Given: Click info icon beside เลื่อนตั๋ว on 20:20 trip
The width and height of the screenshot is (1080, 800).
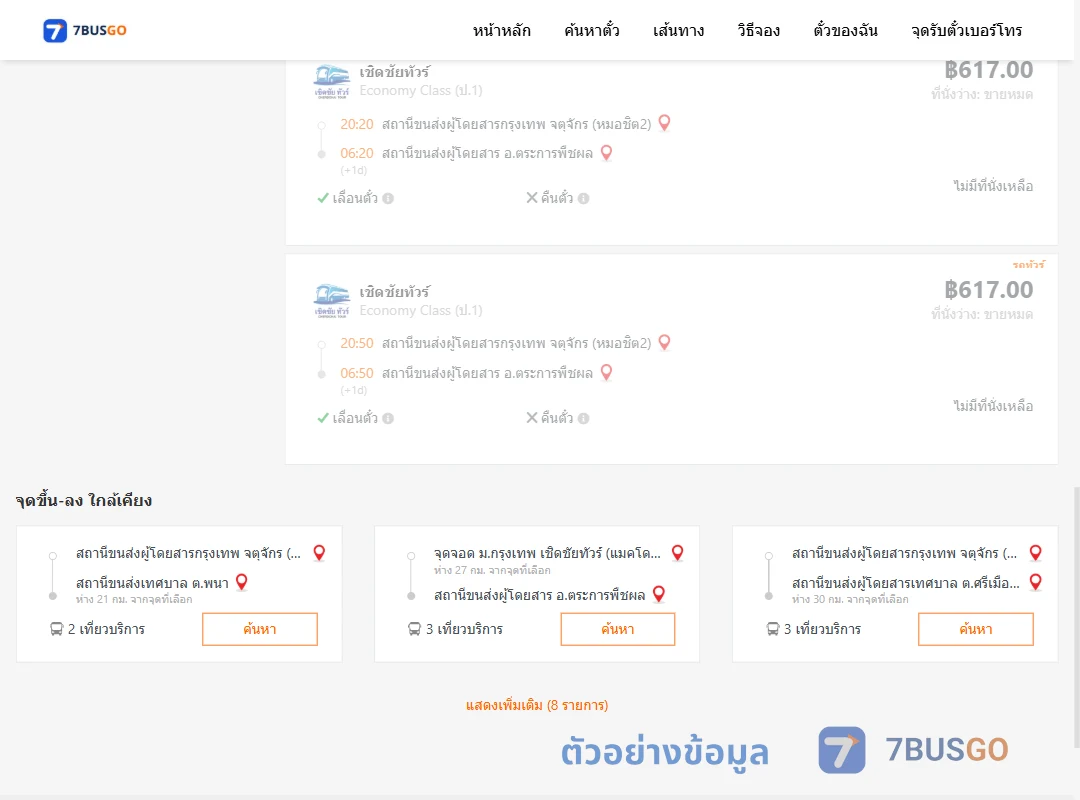Looking at the screenshot, I should point(388,198).
